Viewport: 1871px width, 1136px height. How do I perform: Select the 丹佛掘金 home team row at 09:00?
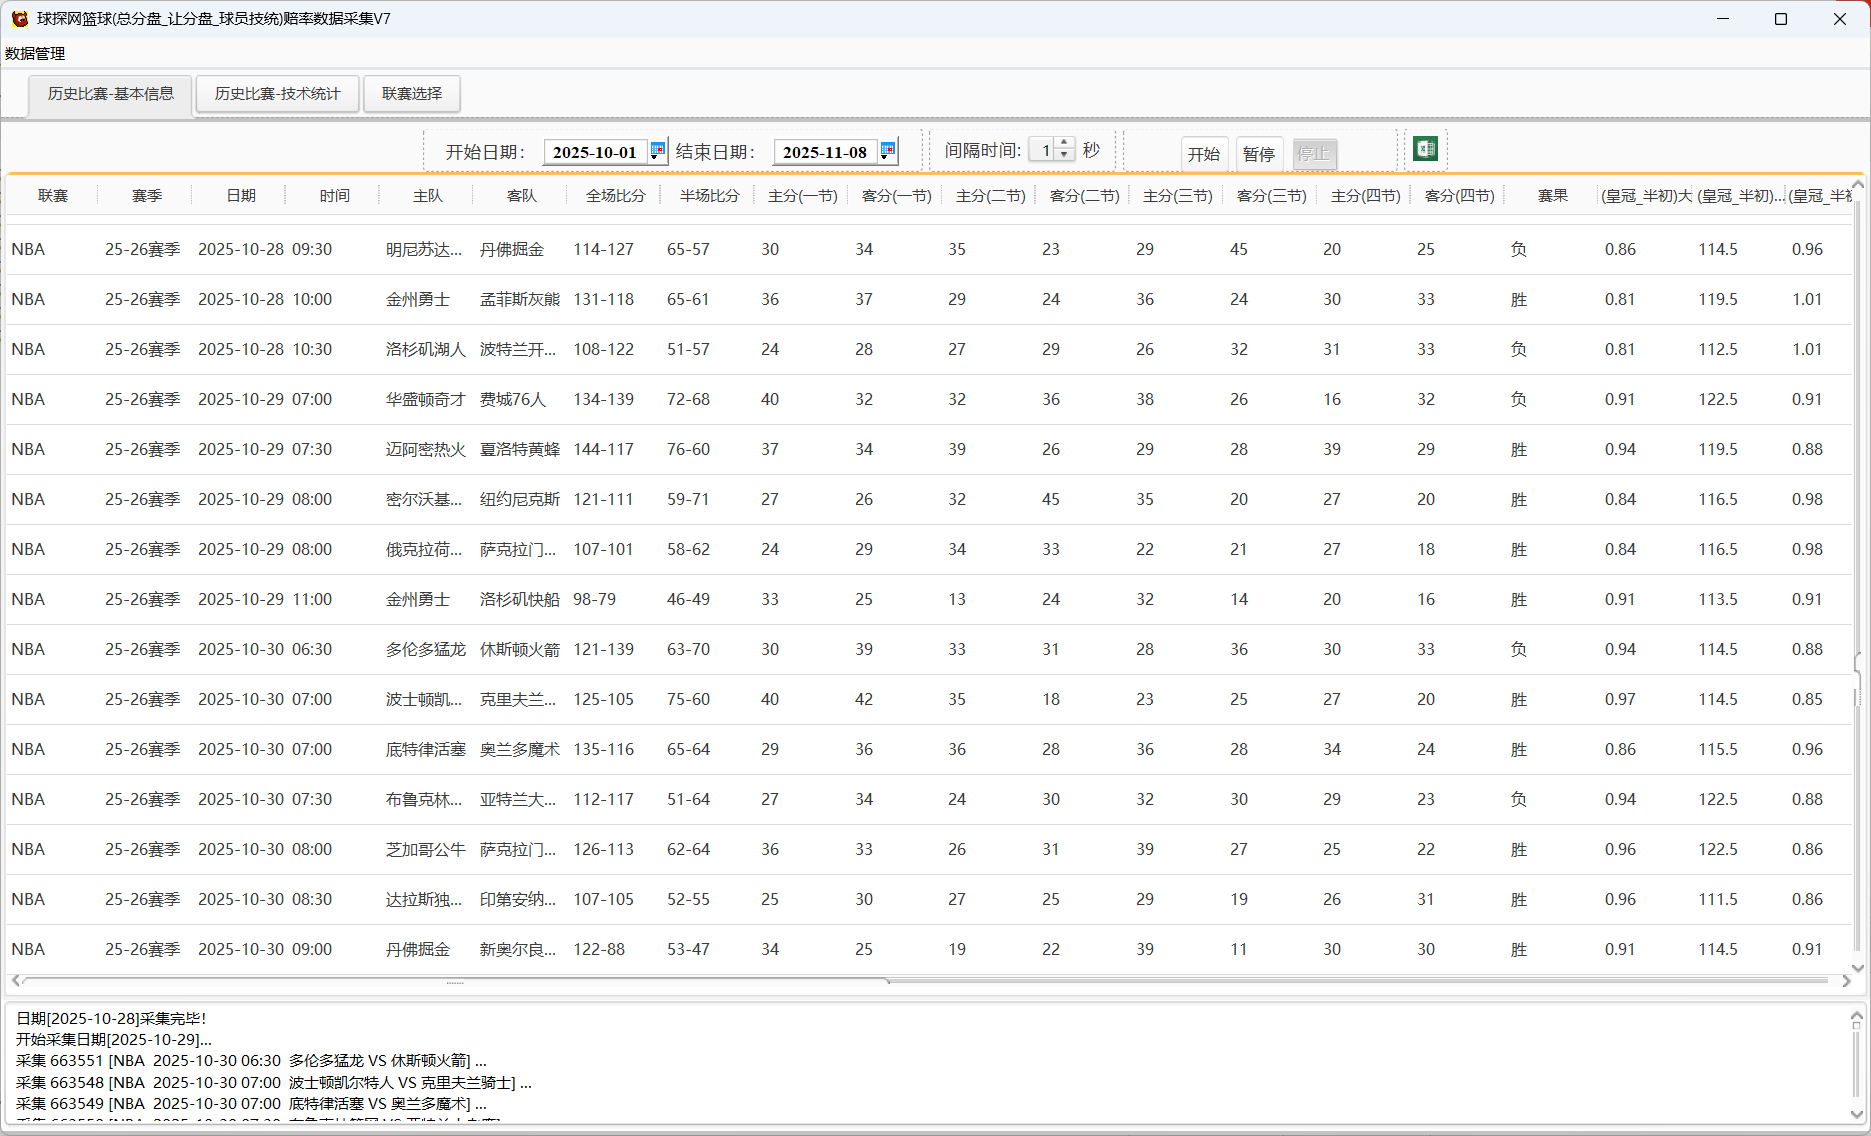click(930, 949)
